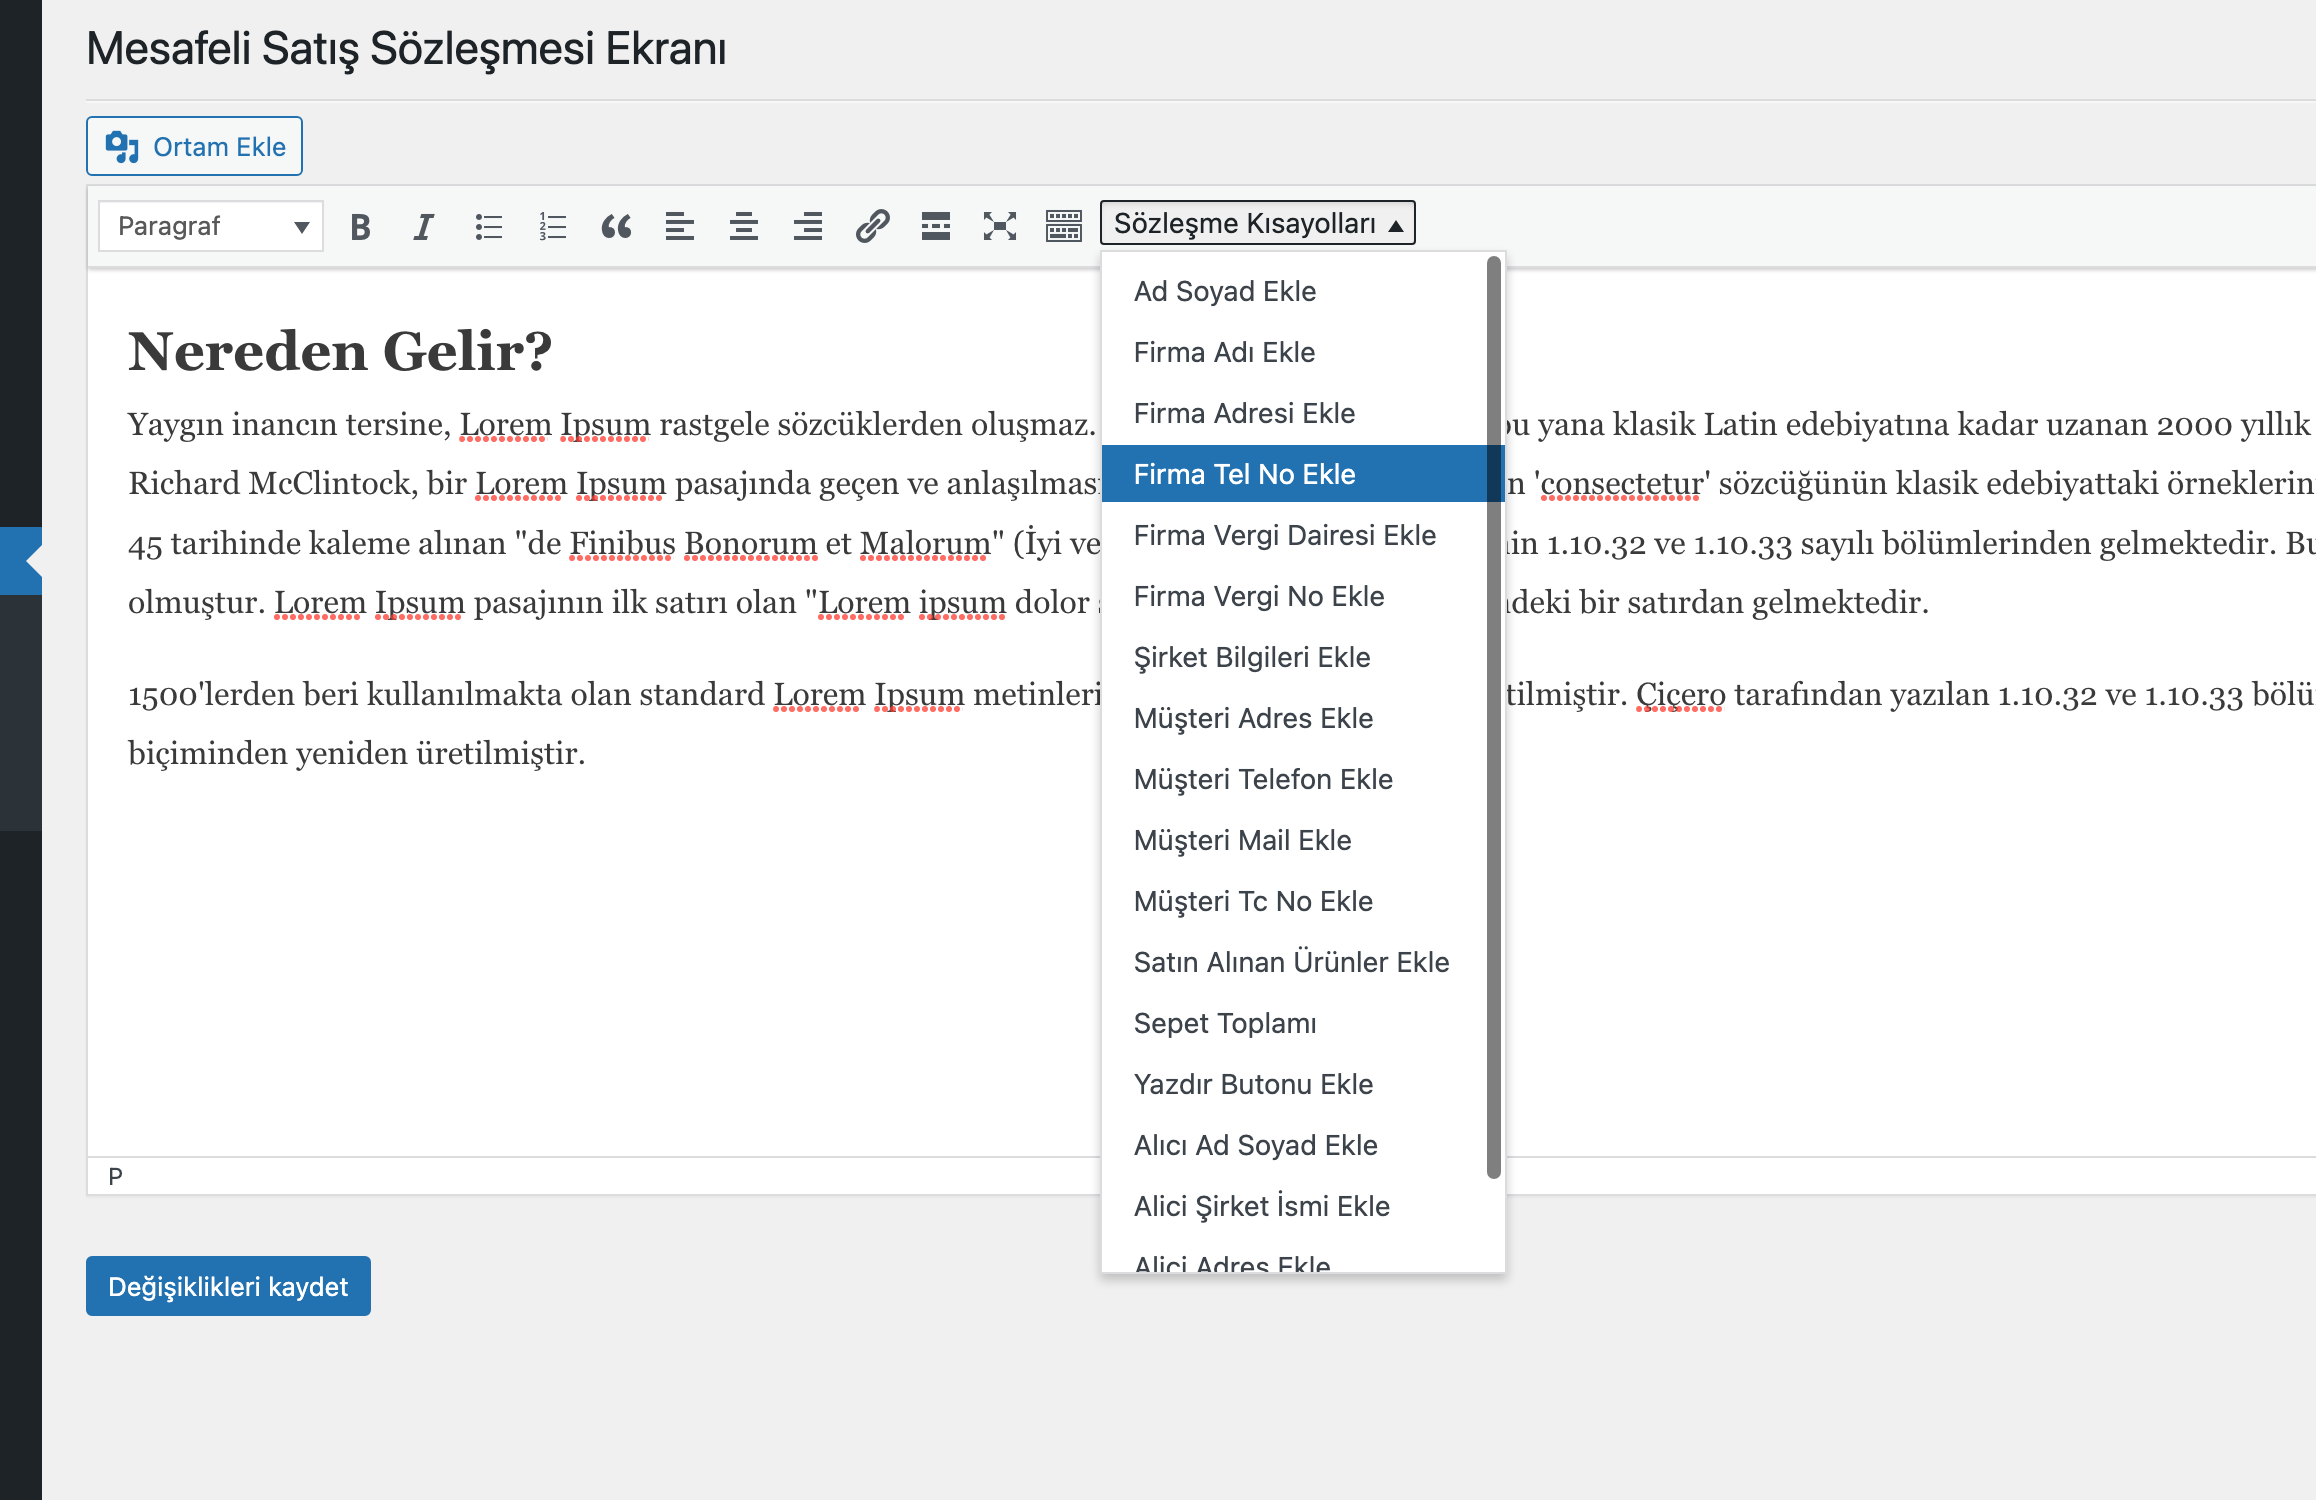The image size is (2316, 1500).
Task: Align text to the left
Action: (680, 227)
